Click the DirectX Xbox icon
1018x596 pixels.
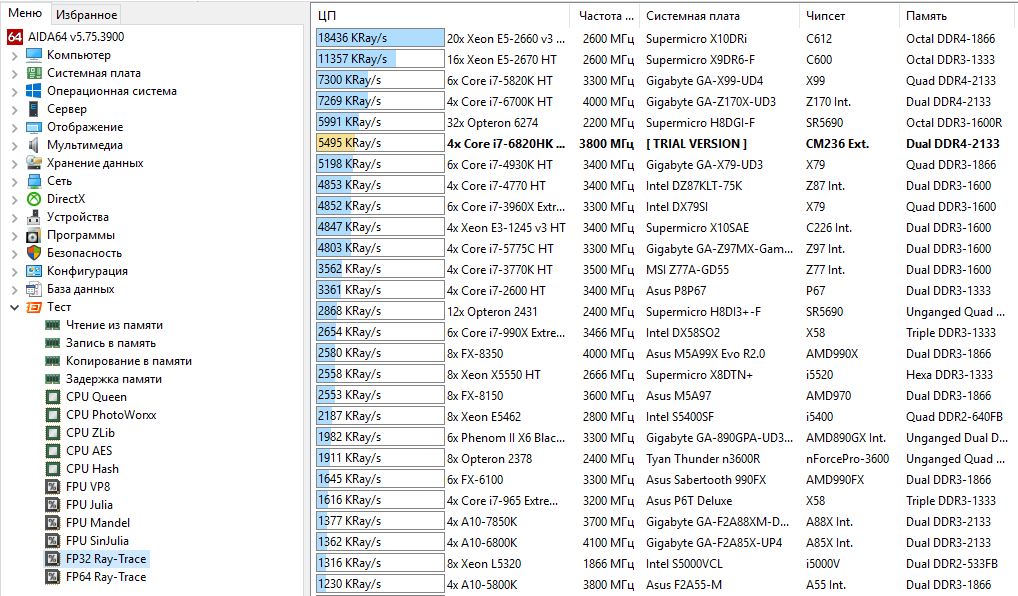click(x=34, y=199)
